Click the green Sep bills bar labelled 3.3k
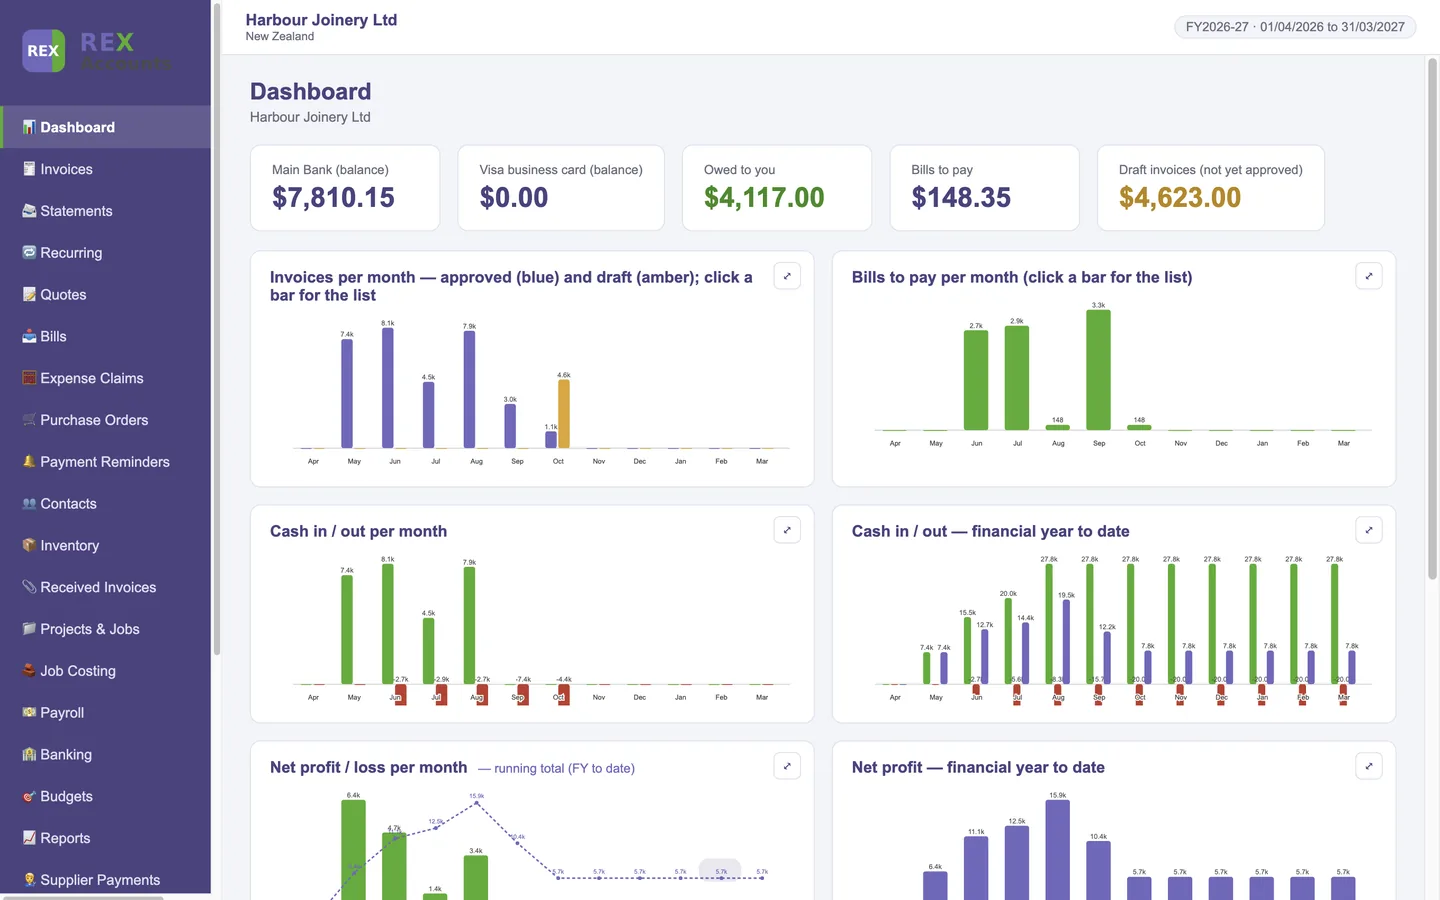 pos(1098,370)
